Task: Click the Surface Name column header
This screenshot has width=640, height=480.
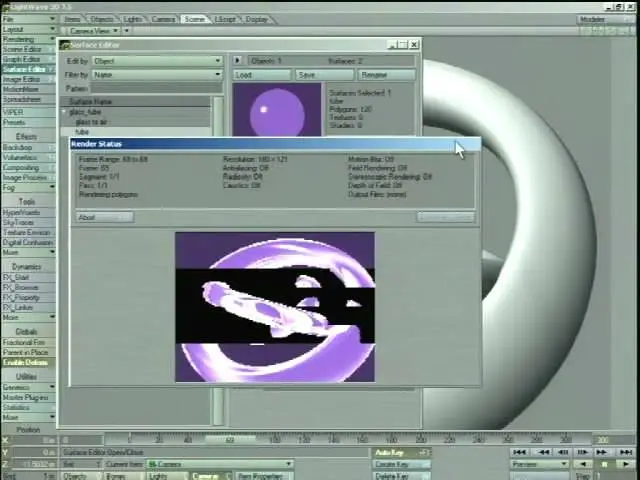Action: click(136, 101)
